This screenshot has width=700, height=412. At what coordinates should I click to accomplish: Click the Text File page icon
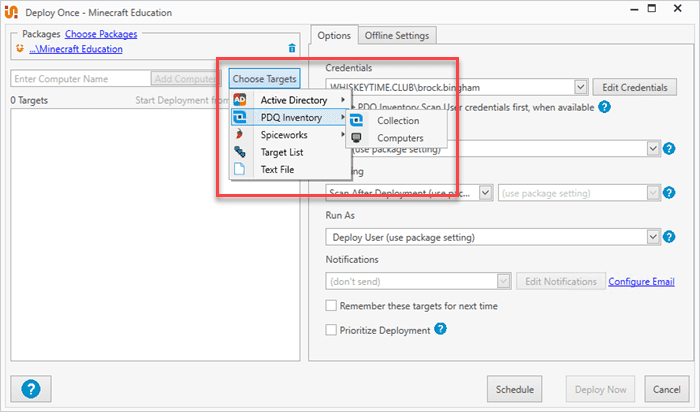(x=240, y=169)
